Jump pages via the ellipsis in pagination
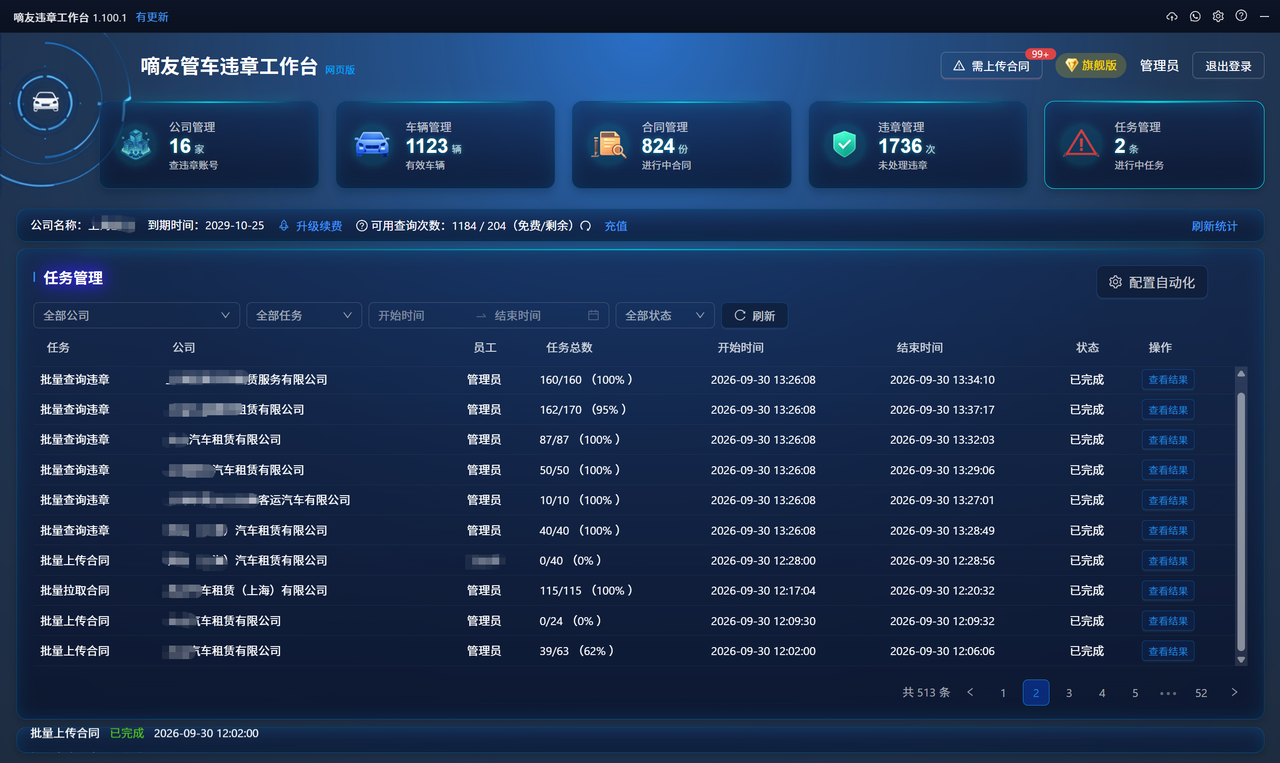Image resolution: width=1280 pixels, height=763 pixels. coord(1168,693)
